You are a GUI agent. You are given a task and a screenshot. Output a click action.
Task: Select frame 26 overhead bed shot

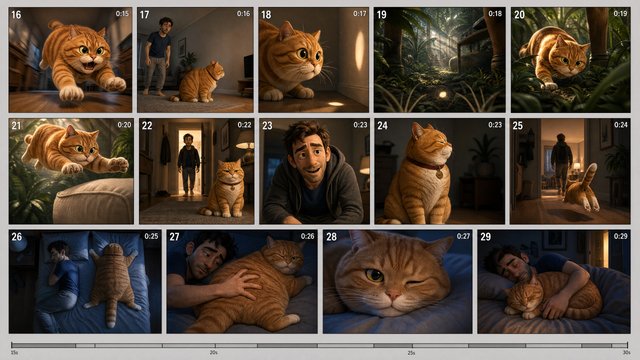(x=85, y=282)
